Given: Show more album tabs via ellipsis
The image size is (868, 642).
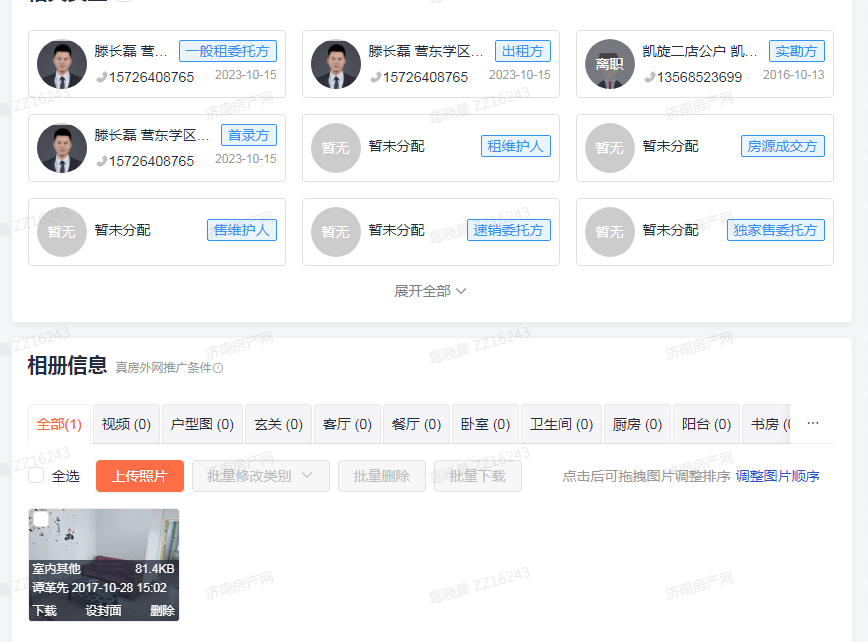Looking at the screenshot, I should [x=813, y=424].
